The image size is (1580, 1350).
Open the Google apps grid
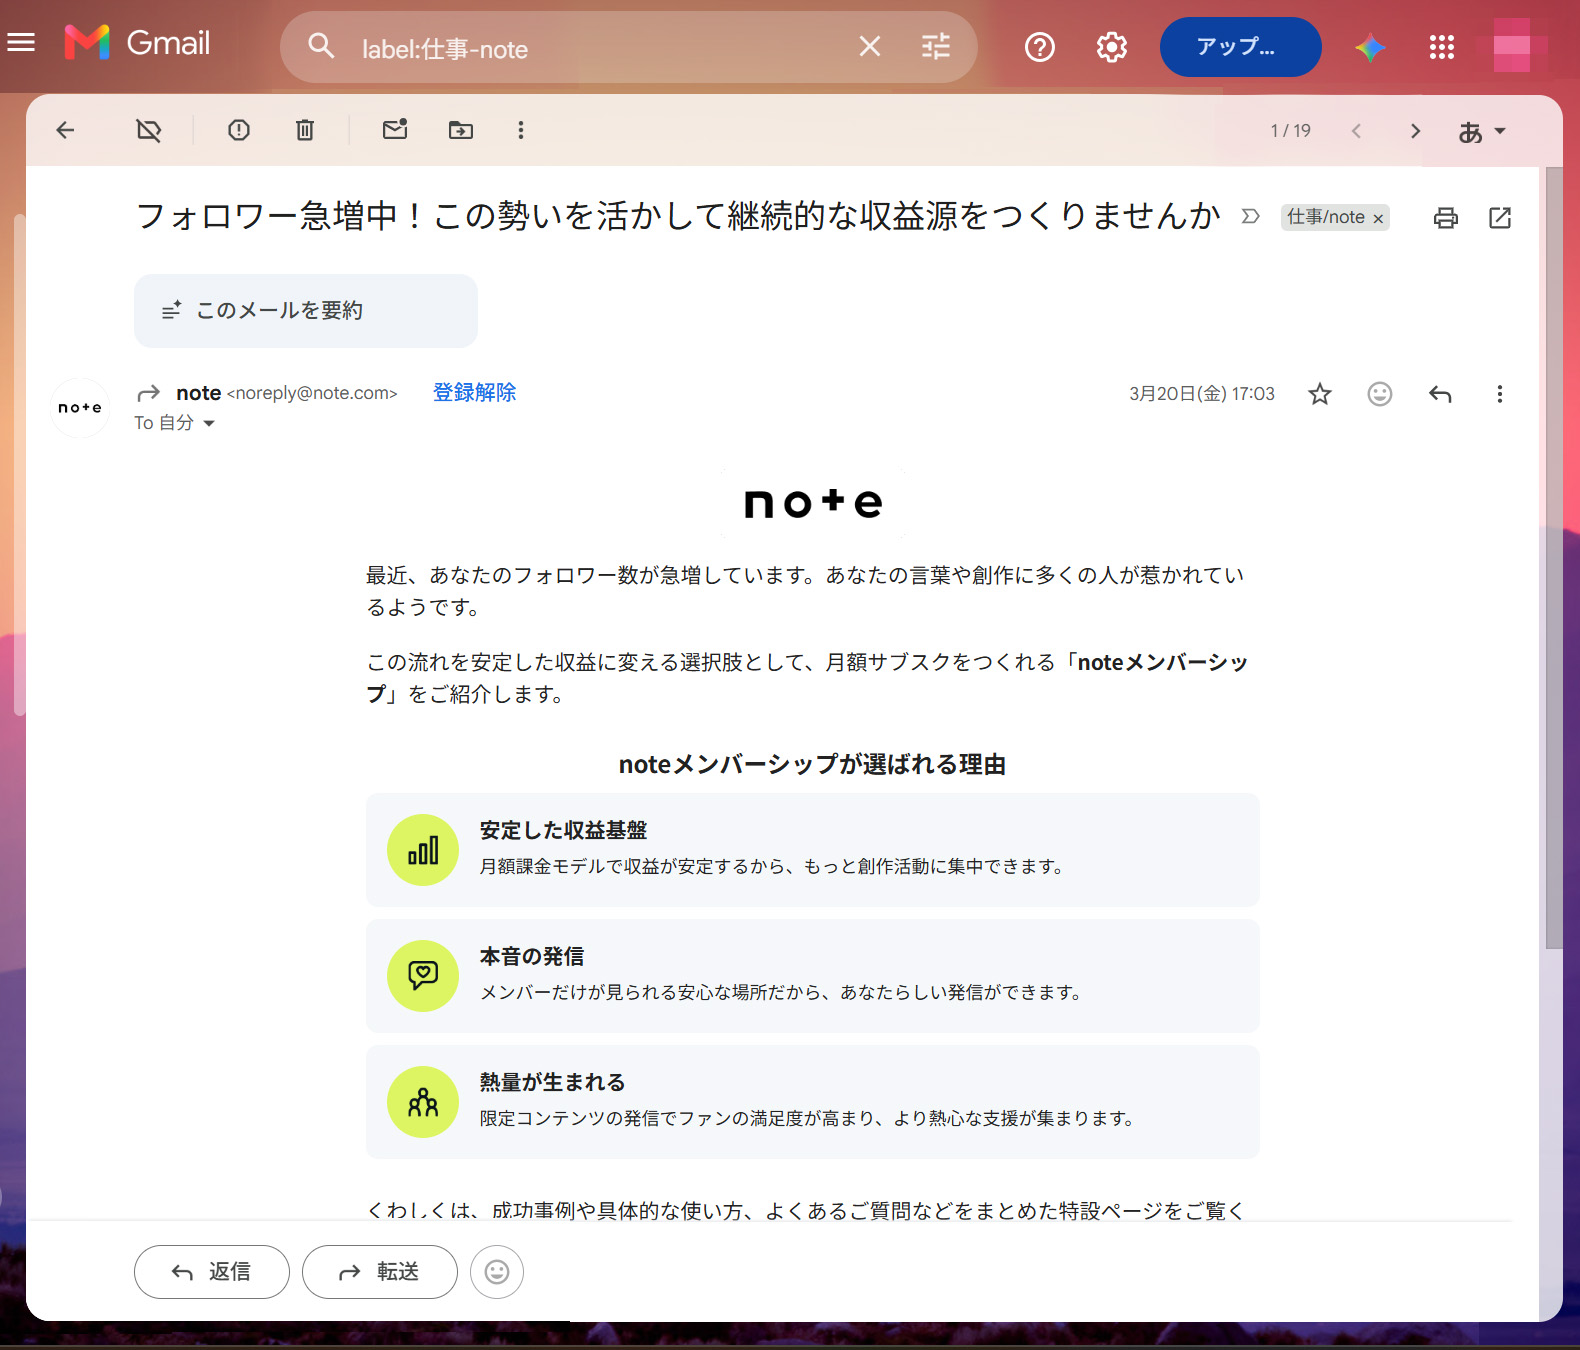point(1441,47)
